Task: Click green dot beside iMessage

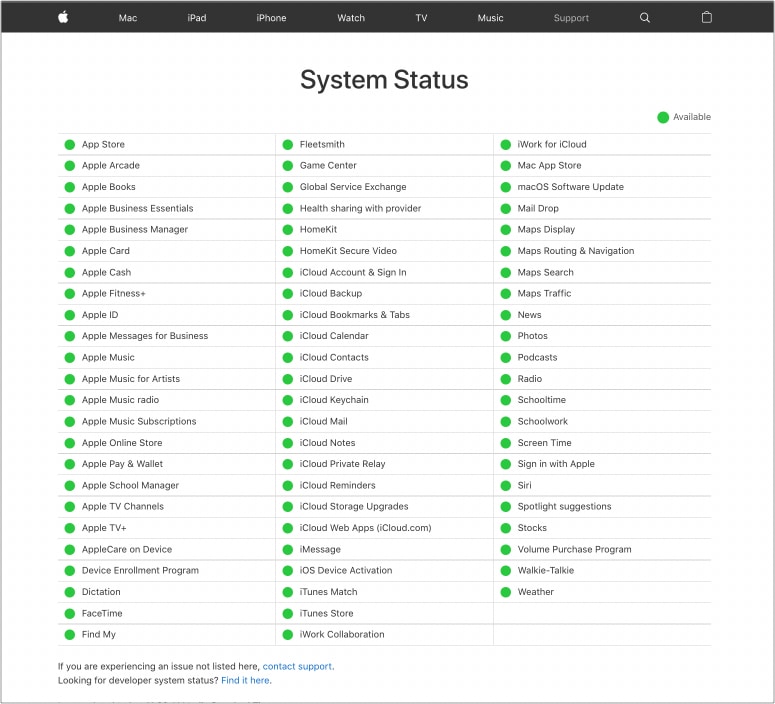Action: point(288,549)
